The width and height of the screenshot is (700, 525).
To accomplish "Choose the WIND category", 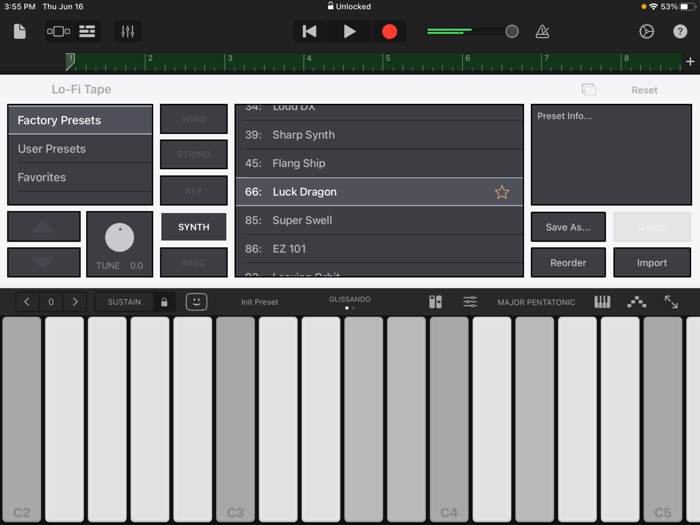I will pos(194,119).
